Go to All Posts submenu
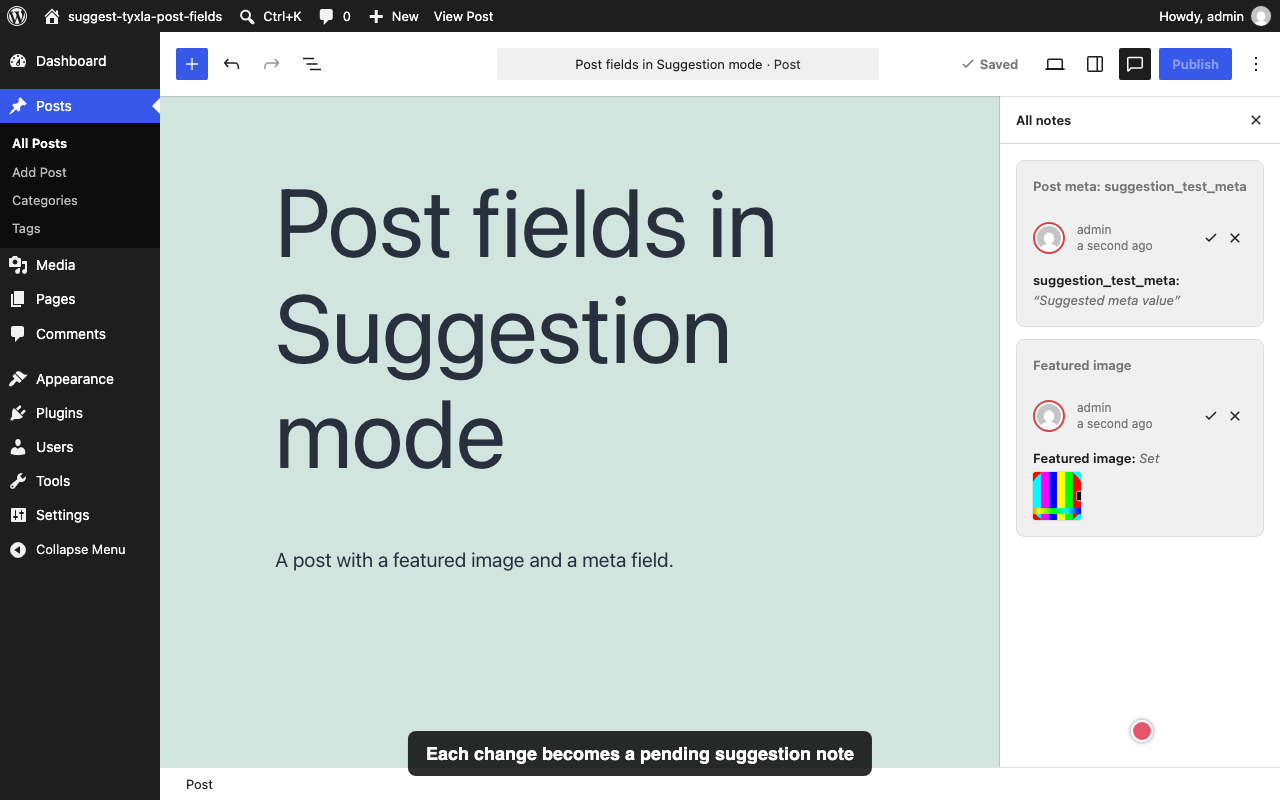This screenshot has width=1280, height=800. 40,143
